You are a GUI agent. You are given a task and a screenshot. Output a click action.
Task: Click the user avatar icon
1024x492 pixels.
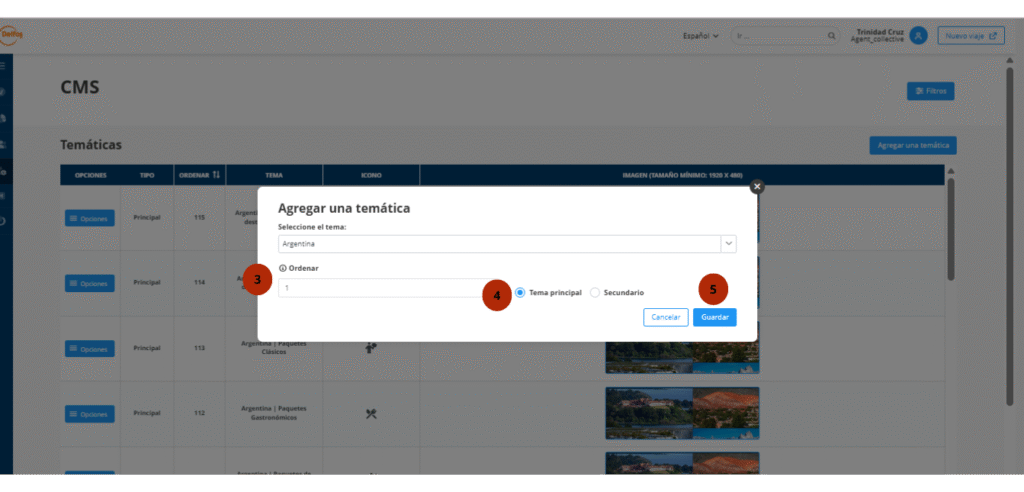918,35
